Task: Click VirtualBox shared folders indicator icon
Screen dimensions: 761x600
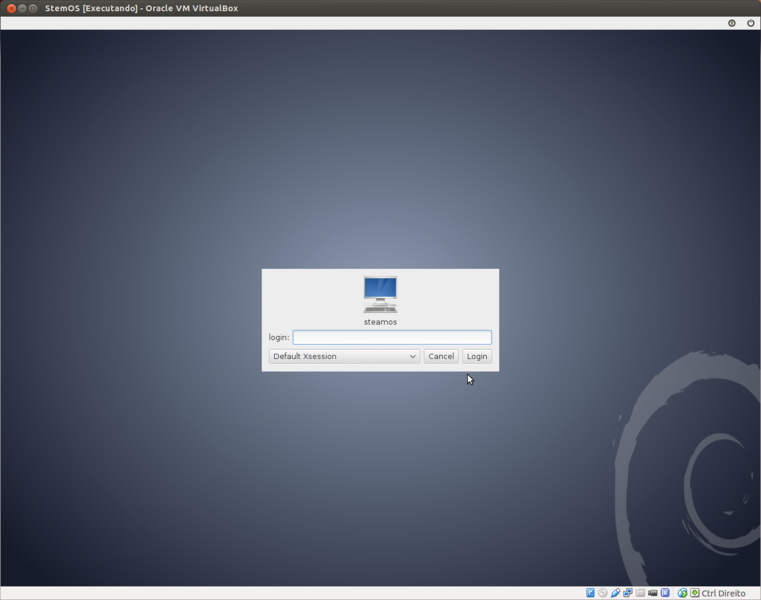Action: pos(640,593)
